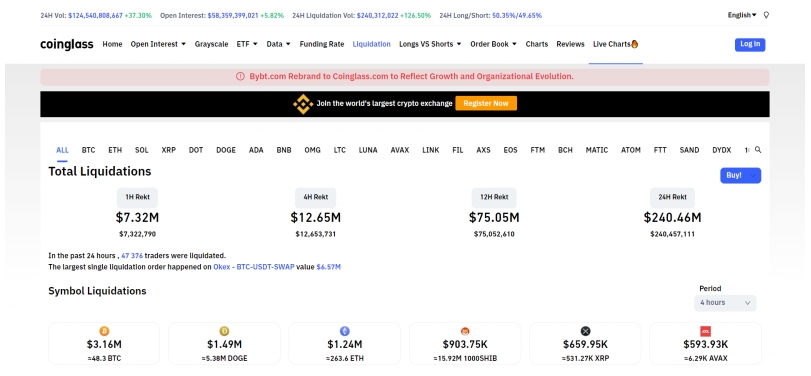Click the $6.57M liquidation value
The image size is (811, 376).
pyautogui.click(x=328, y=267)
